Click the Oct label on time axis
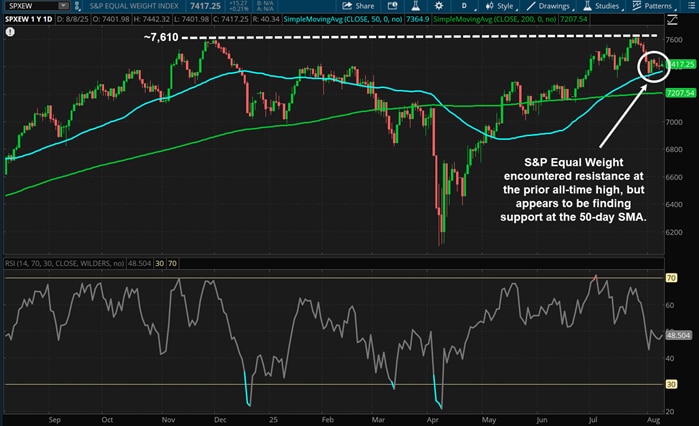 (x=107, y=420)
